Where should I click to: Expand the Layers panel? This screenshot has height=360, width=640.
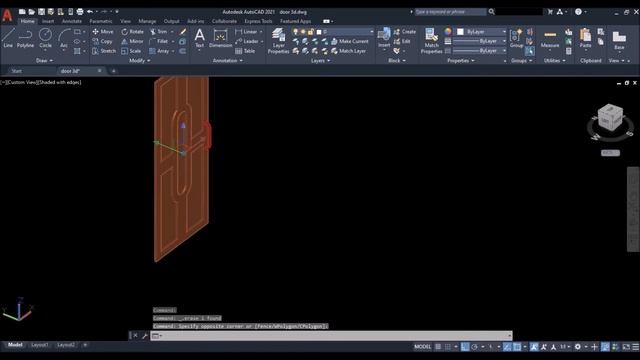pos(320,60)
